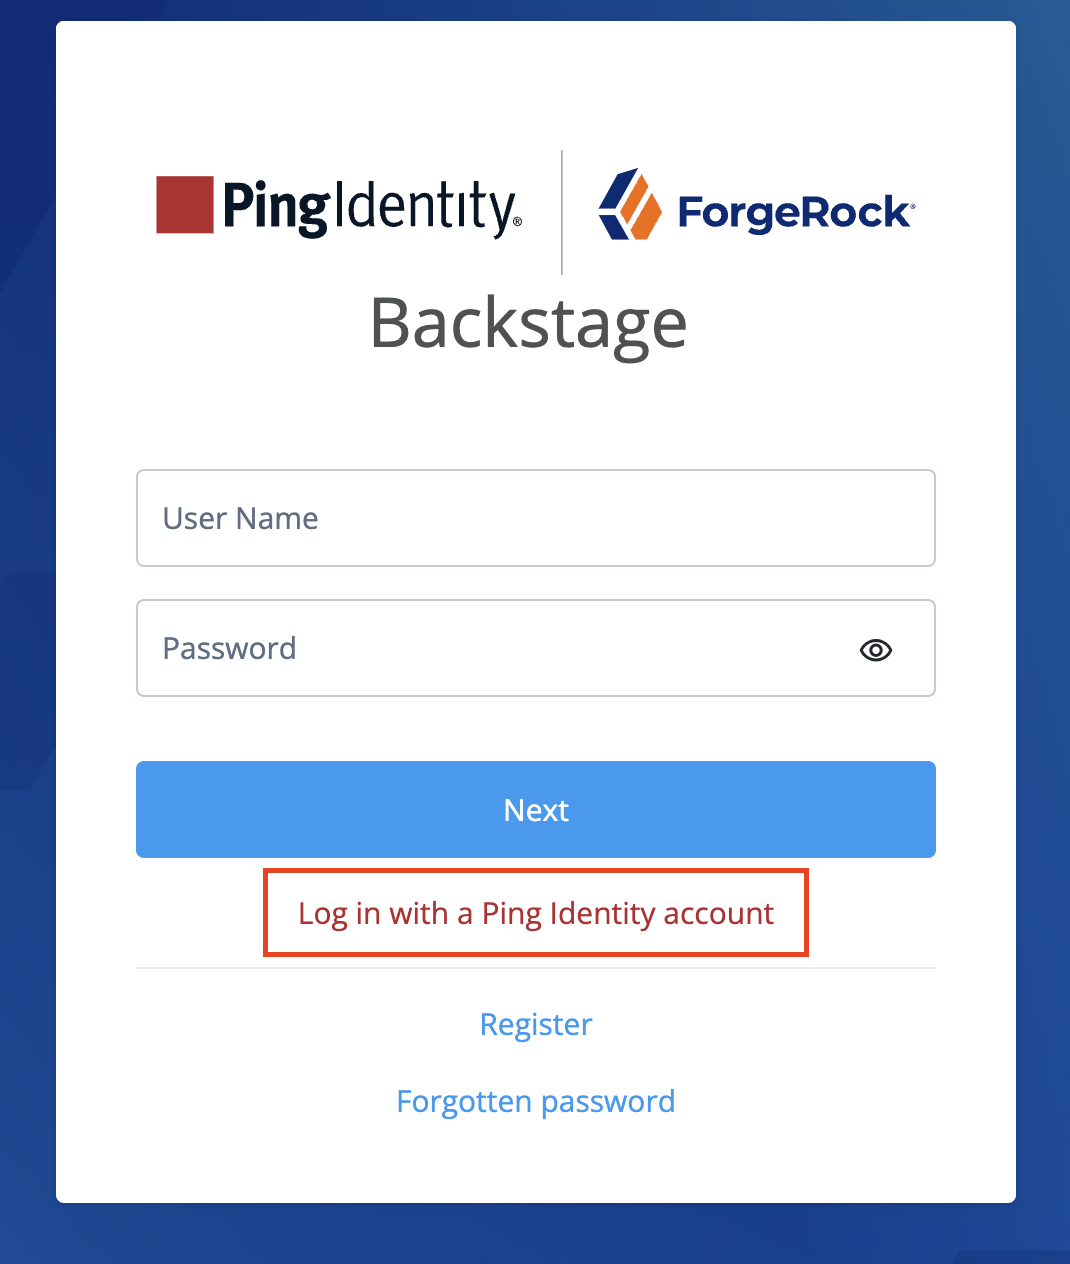Screen dimensions: 1070x1264
Task: Click the orange segment of ForgeRock logo
Action: tap(641, 211)
